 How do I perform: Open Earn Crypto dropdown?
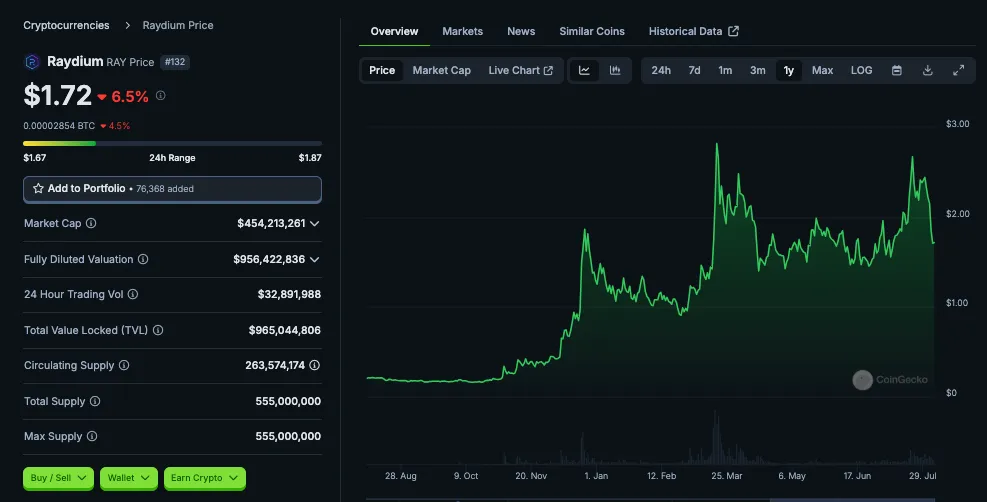click(205, 478)
